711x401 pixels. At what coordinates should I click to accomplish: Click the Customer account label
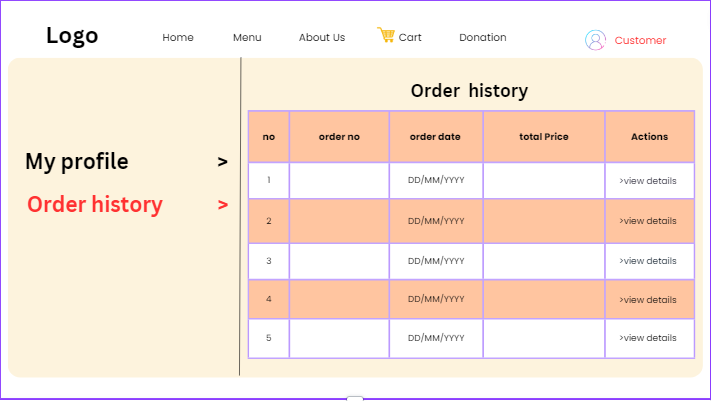click(x=640, y=40)
